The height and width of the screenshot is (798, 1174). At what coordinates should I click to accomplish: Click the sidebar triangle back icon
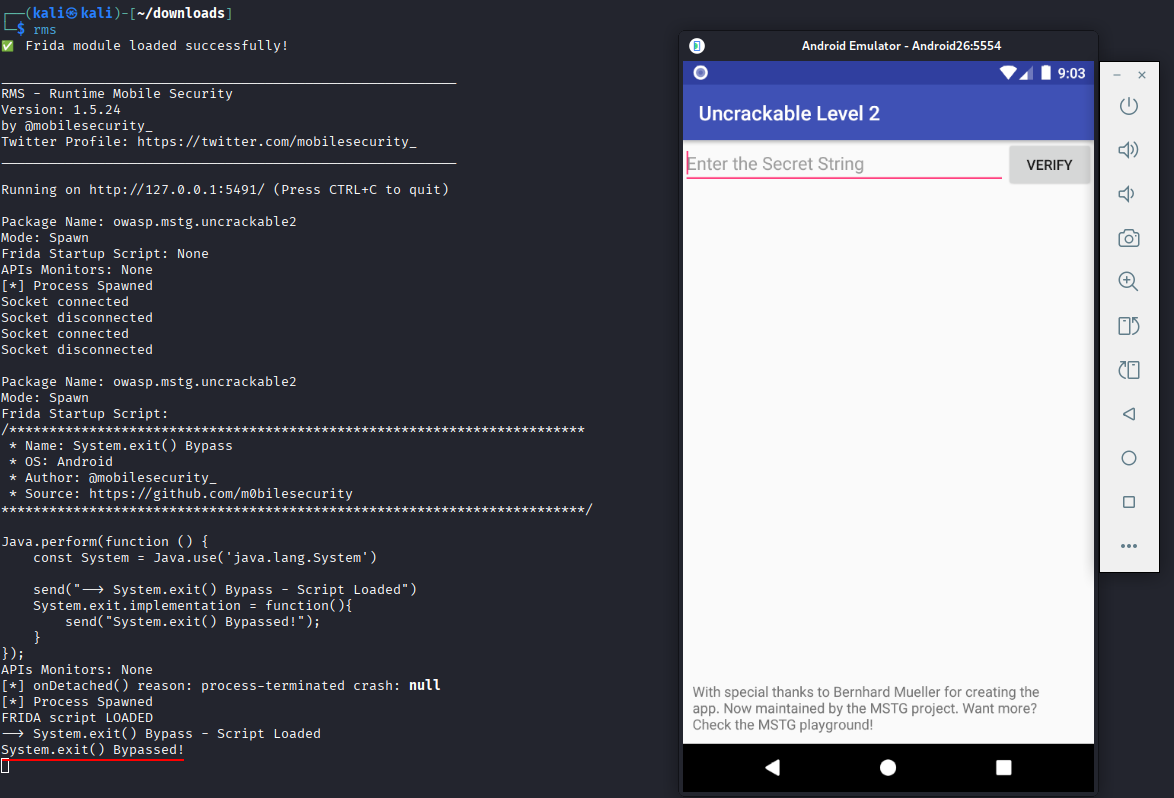1128,414
